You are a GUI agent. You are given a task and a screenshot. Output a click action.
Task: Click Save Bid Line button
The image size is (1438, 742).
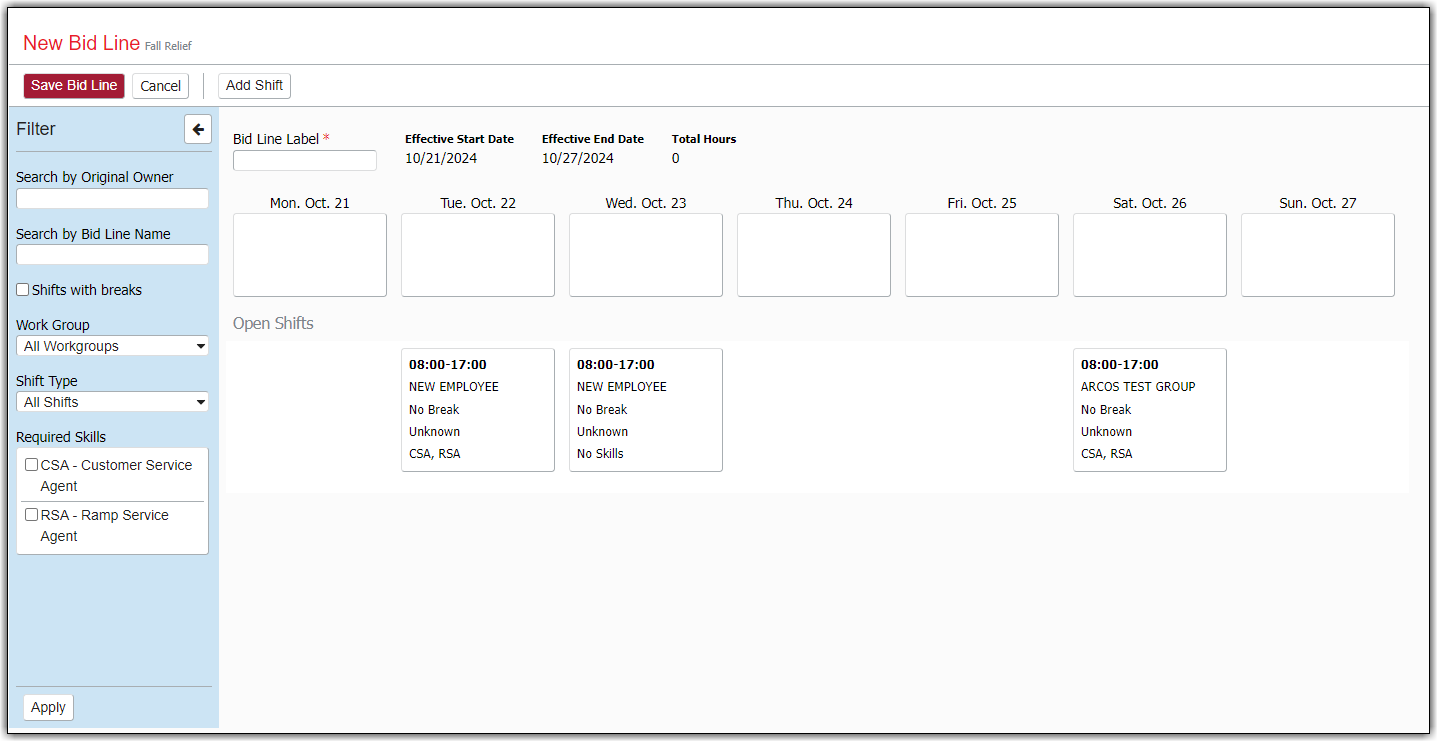(x=74, y=86)
